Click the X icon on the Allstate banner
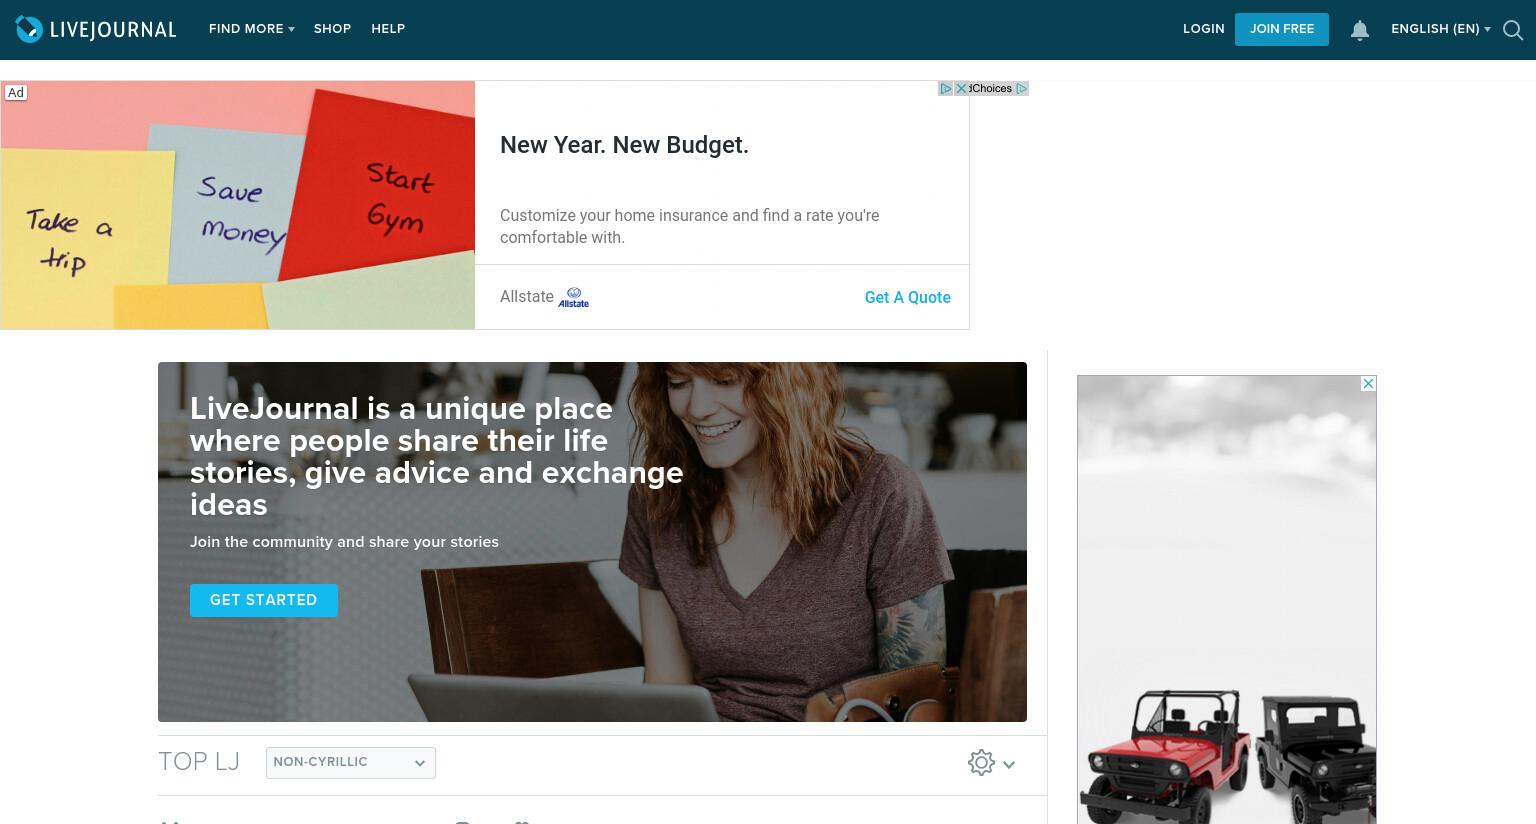Viewport: 1536px width, 824px height. click(961, 89)
